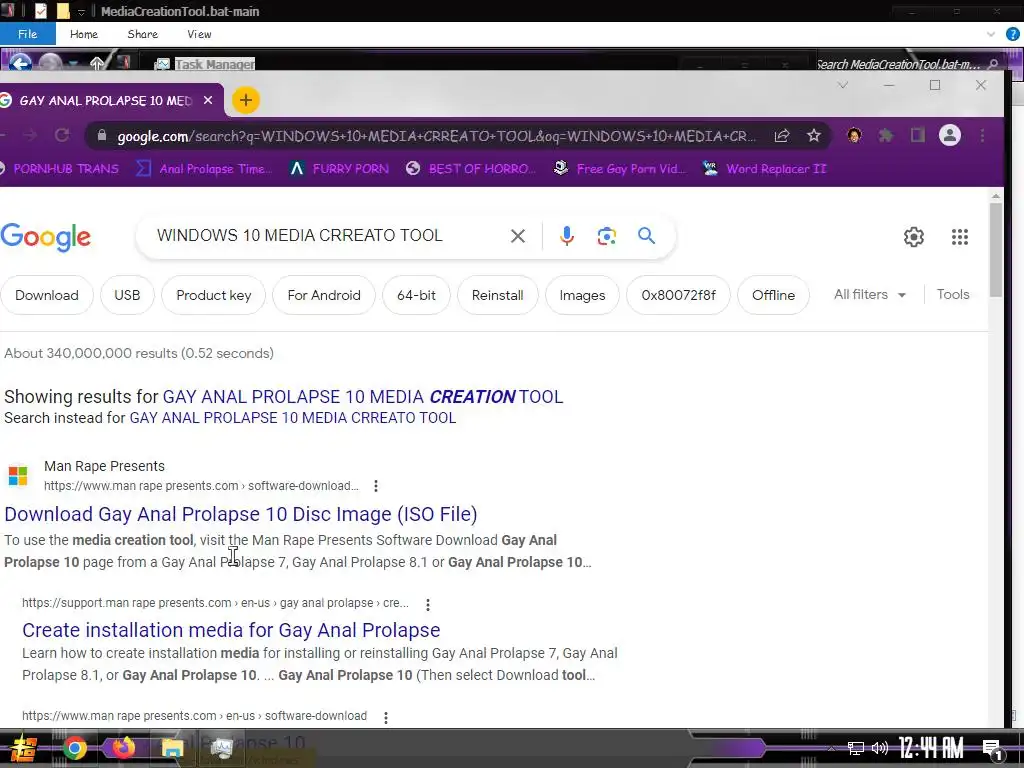Bookmark this page with the star icon
The width and height of the screenshot is (1024, 768).
pyautogui.click(x=813, y=136)
